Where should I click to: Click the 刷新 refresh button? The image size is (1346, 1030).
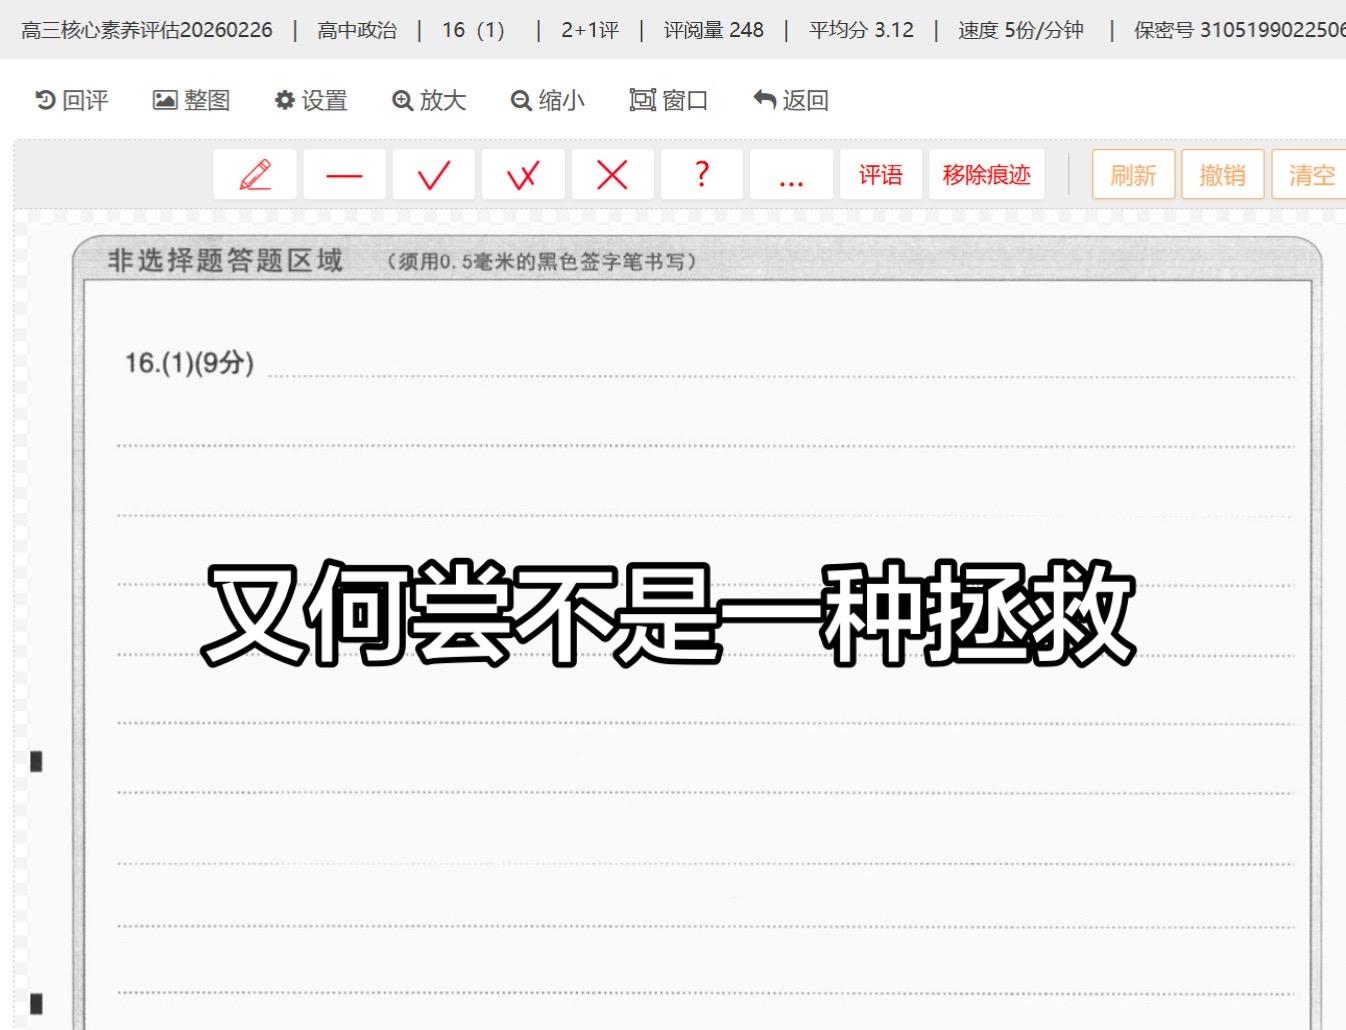coord(1133,173)
